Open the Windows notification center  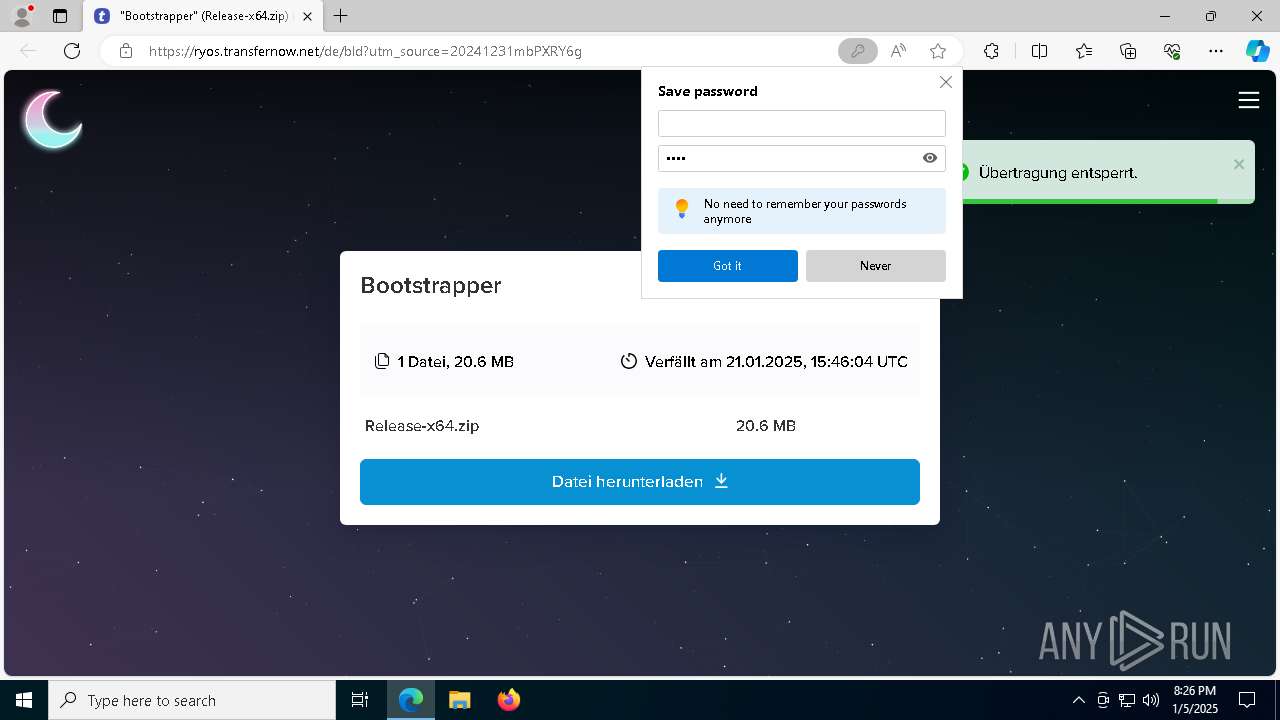(x=1247, y=700)
